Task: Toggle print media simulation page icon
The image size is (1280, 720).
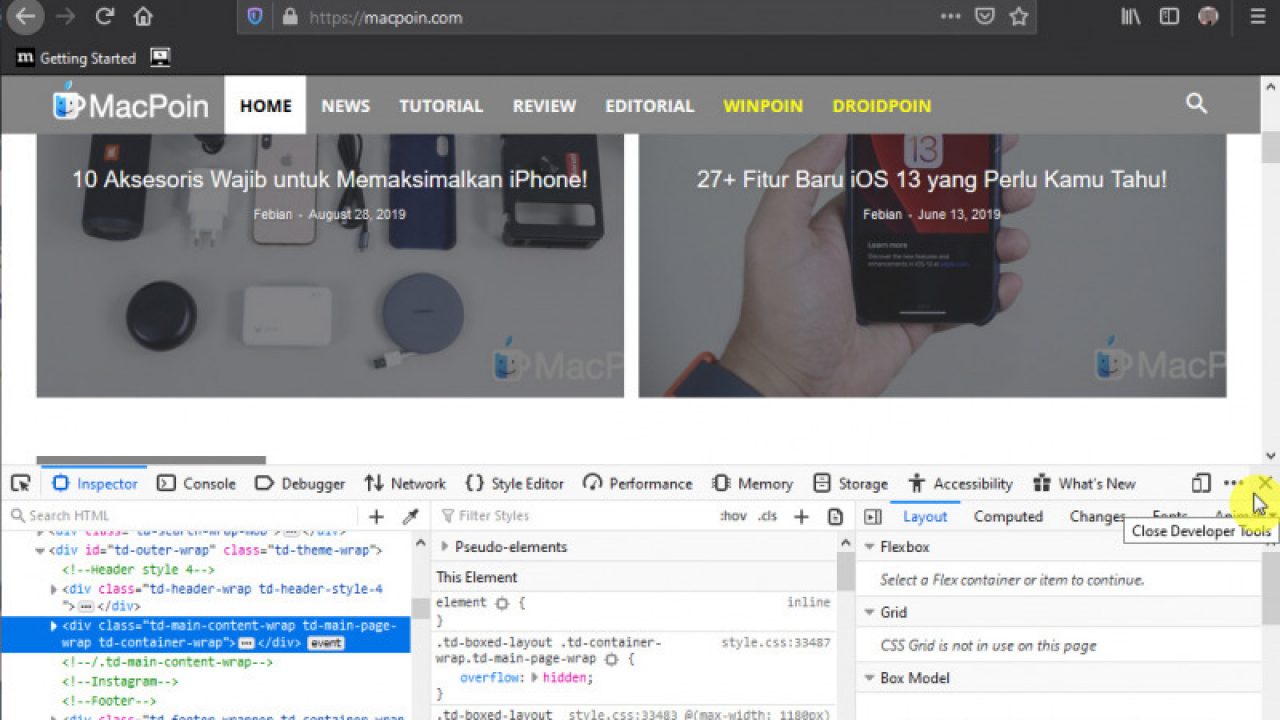Action: pyautogui.click(x=835, y=516)
